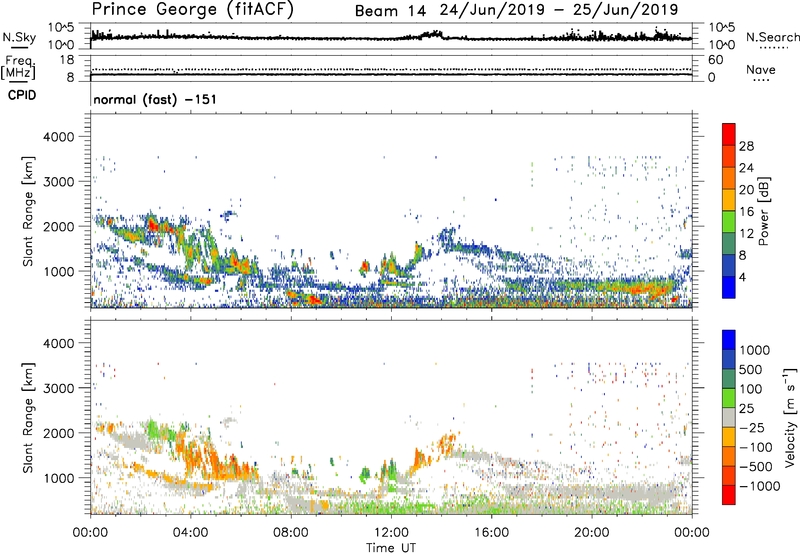Click the '04:00' time tick label

coord(190,533)
